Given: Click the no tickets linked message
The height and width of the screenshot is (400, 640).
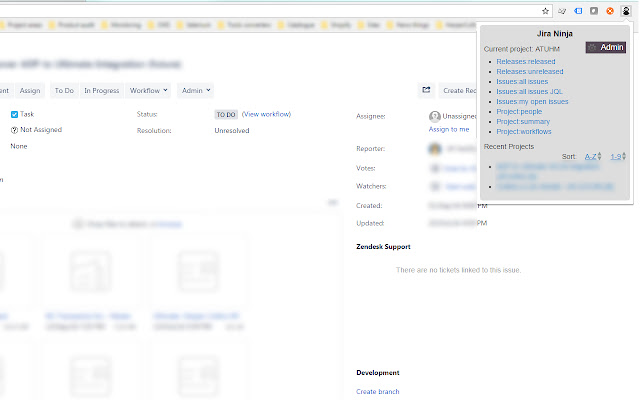Looking at the screenshot, I should [458, 270].
